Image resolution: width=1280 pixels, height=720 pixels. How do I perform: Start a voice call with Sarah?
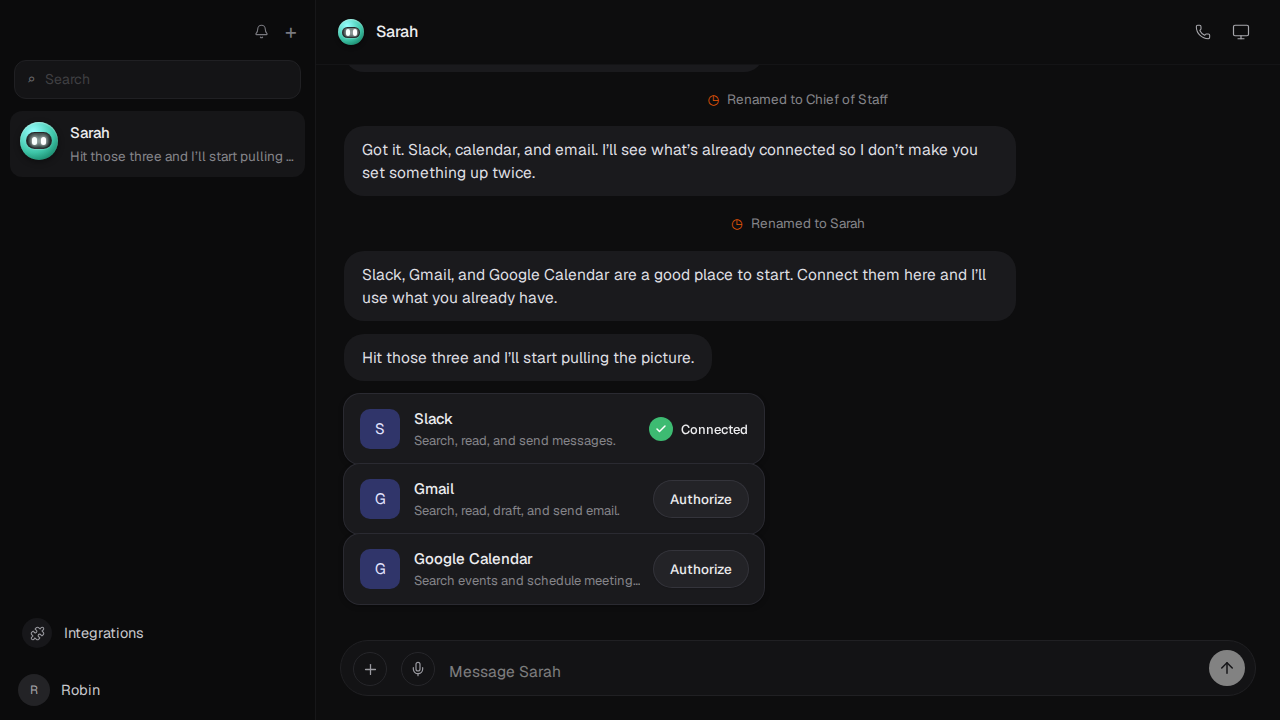point(1203,32)
